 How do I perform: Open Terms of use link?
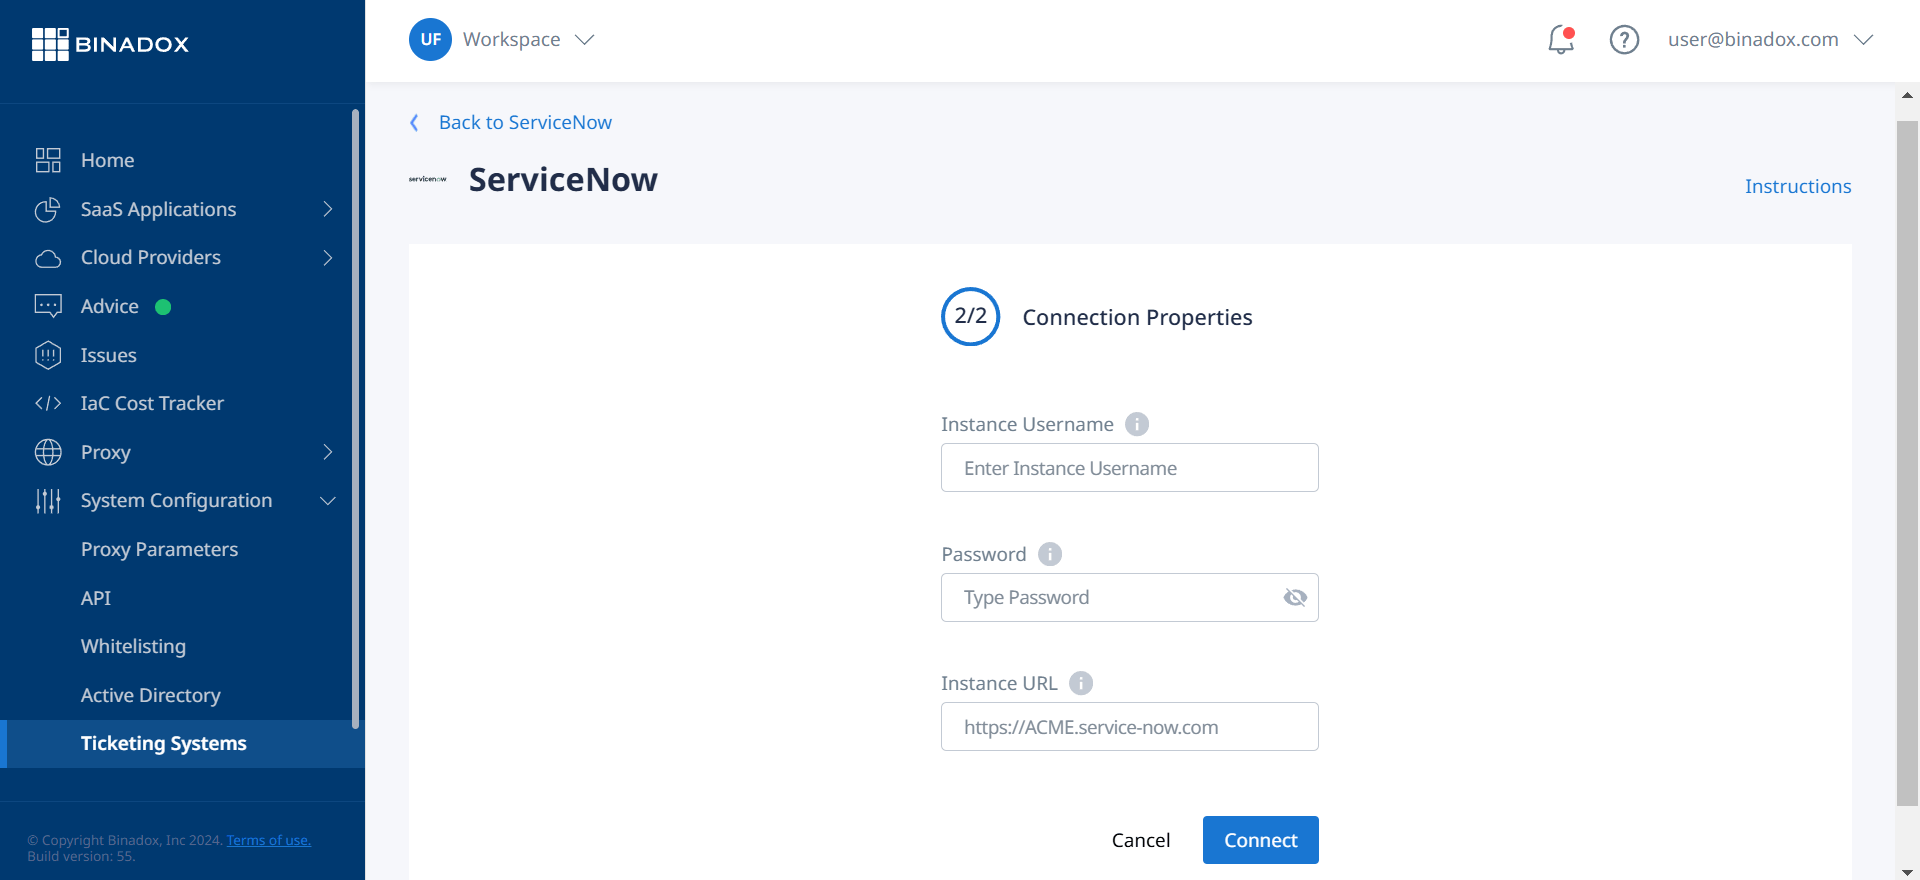coord(269,840)
